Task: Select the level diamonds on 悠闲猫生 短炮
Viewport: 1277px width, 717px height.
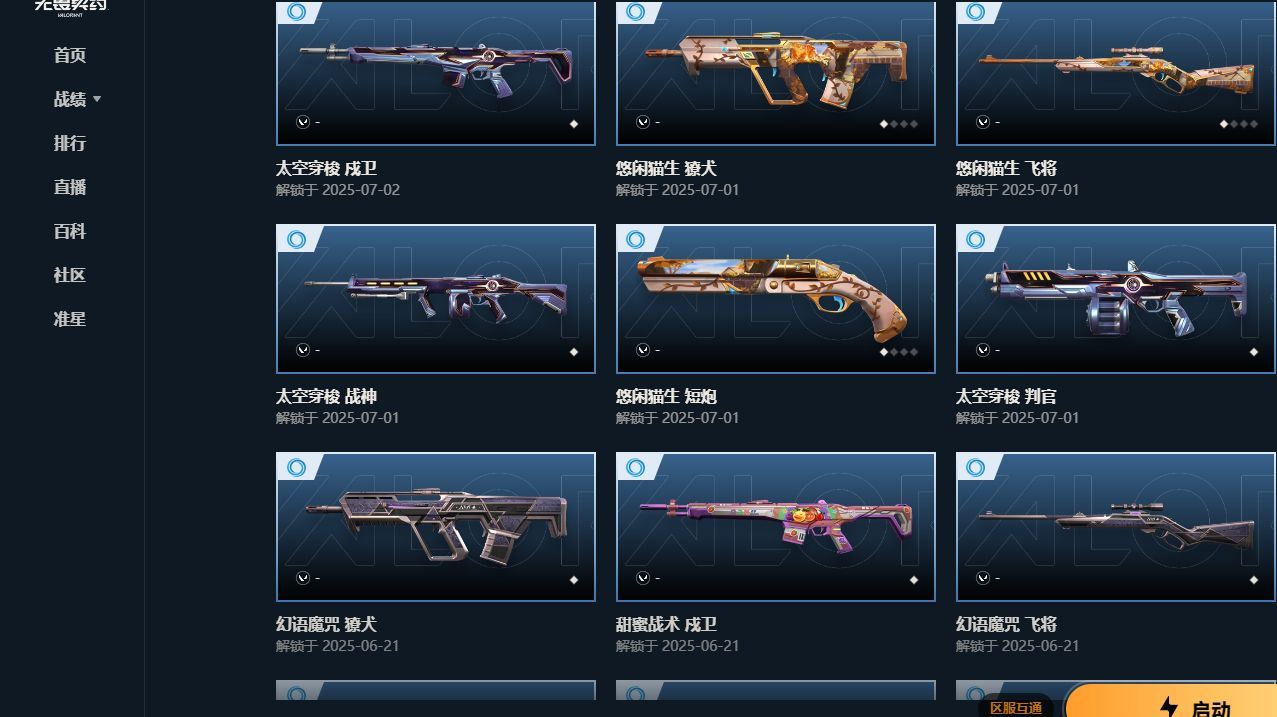Action: click(x=898, y=352)
